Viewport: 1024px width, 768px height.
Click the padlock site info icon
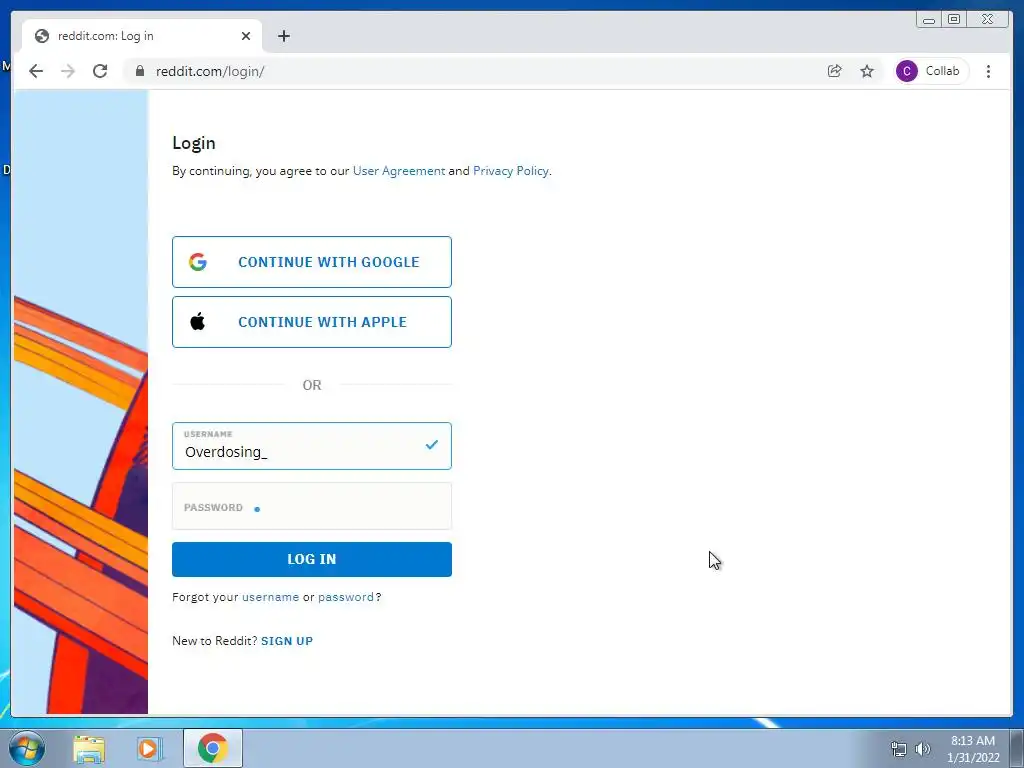(x=140, y=71)
